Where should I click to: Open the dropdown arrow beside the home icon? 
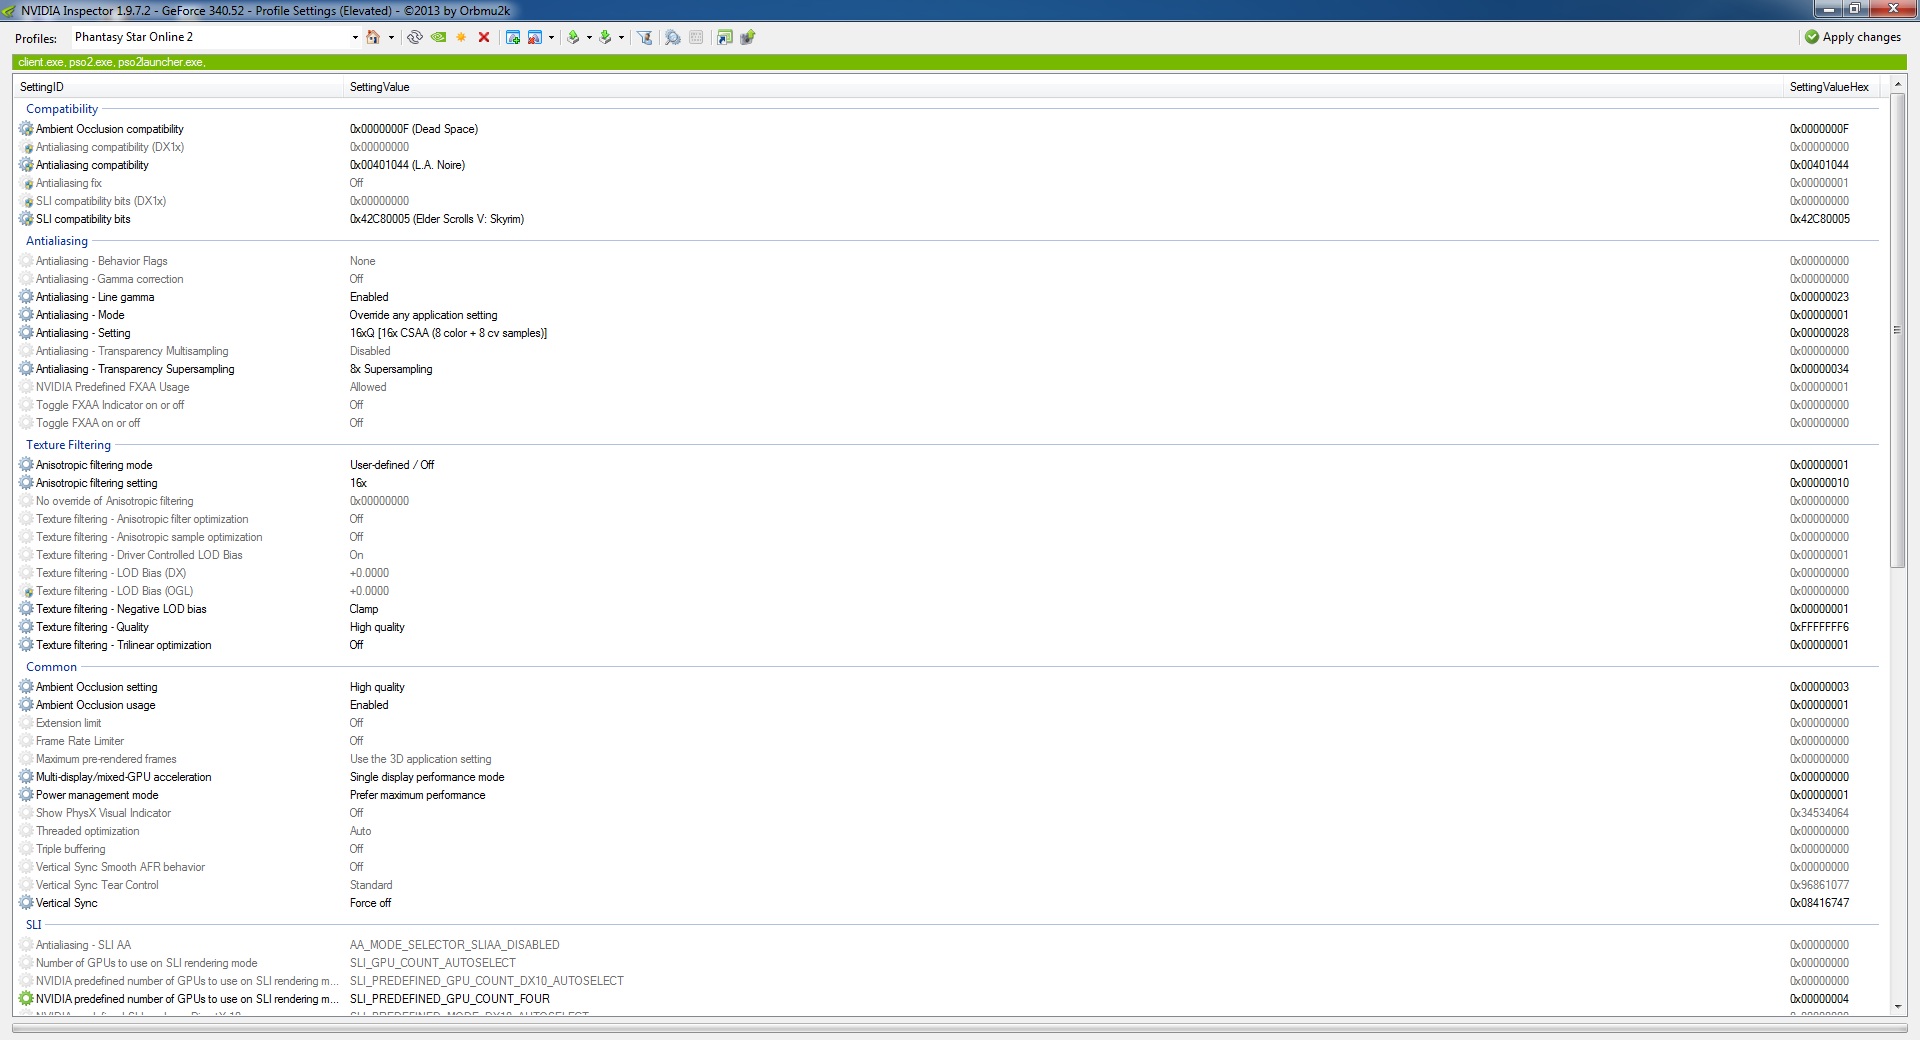[x=391, y=38]
